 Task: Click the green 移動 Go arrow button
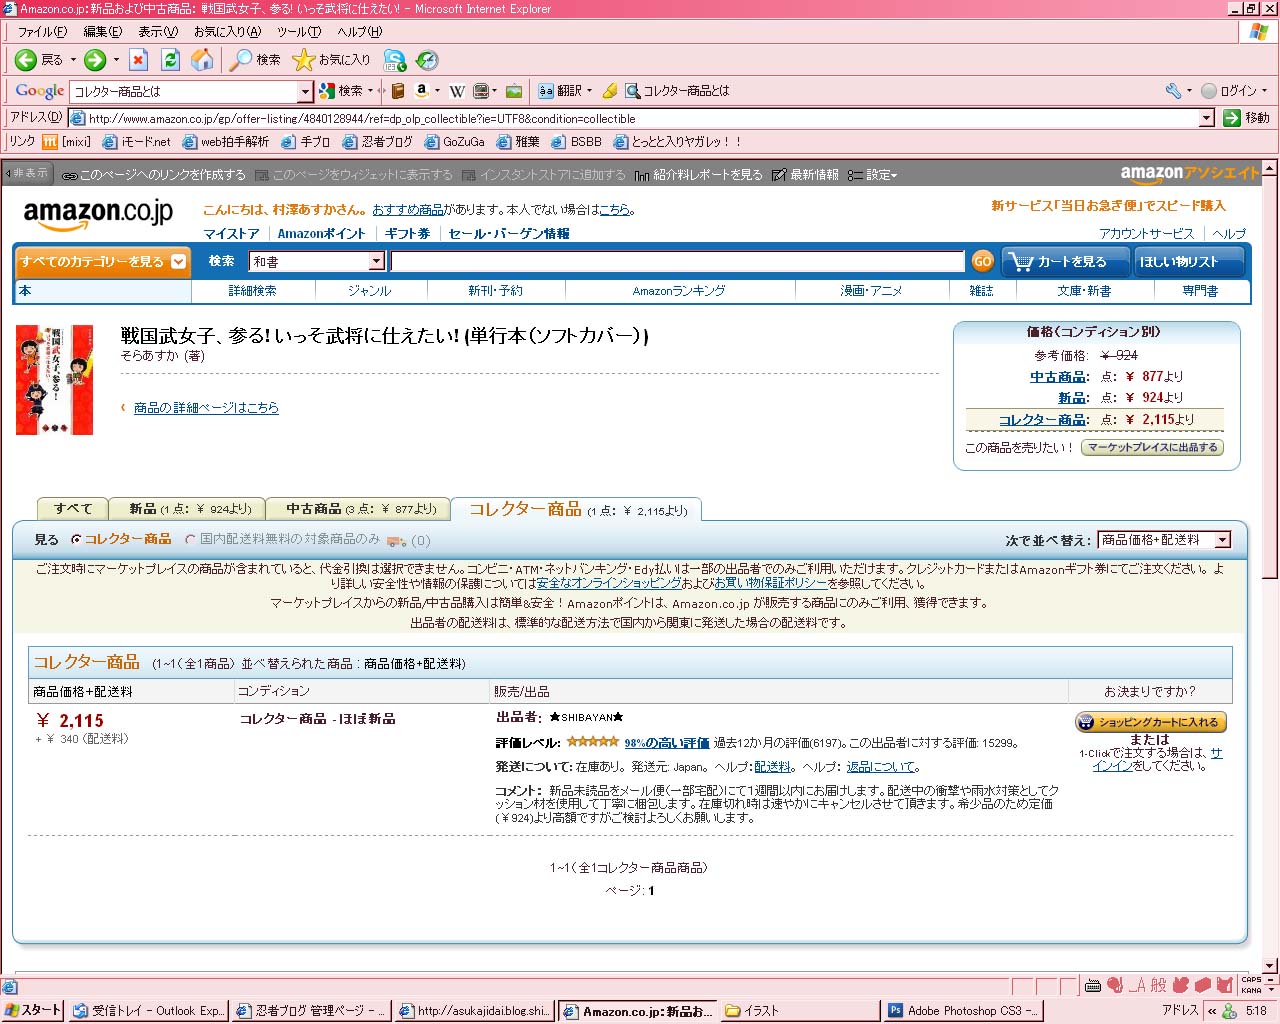pos(1247,118)
